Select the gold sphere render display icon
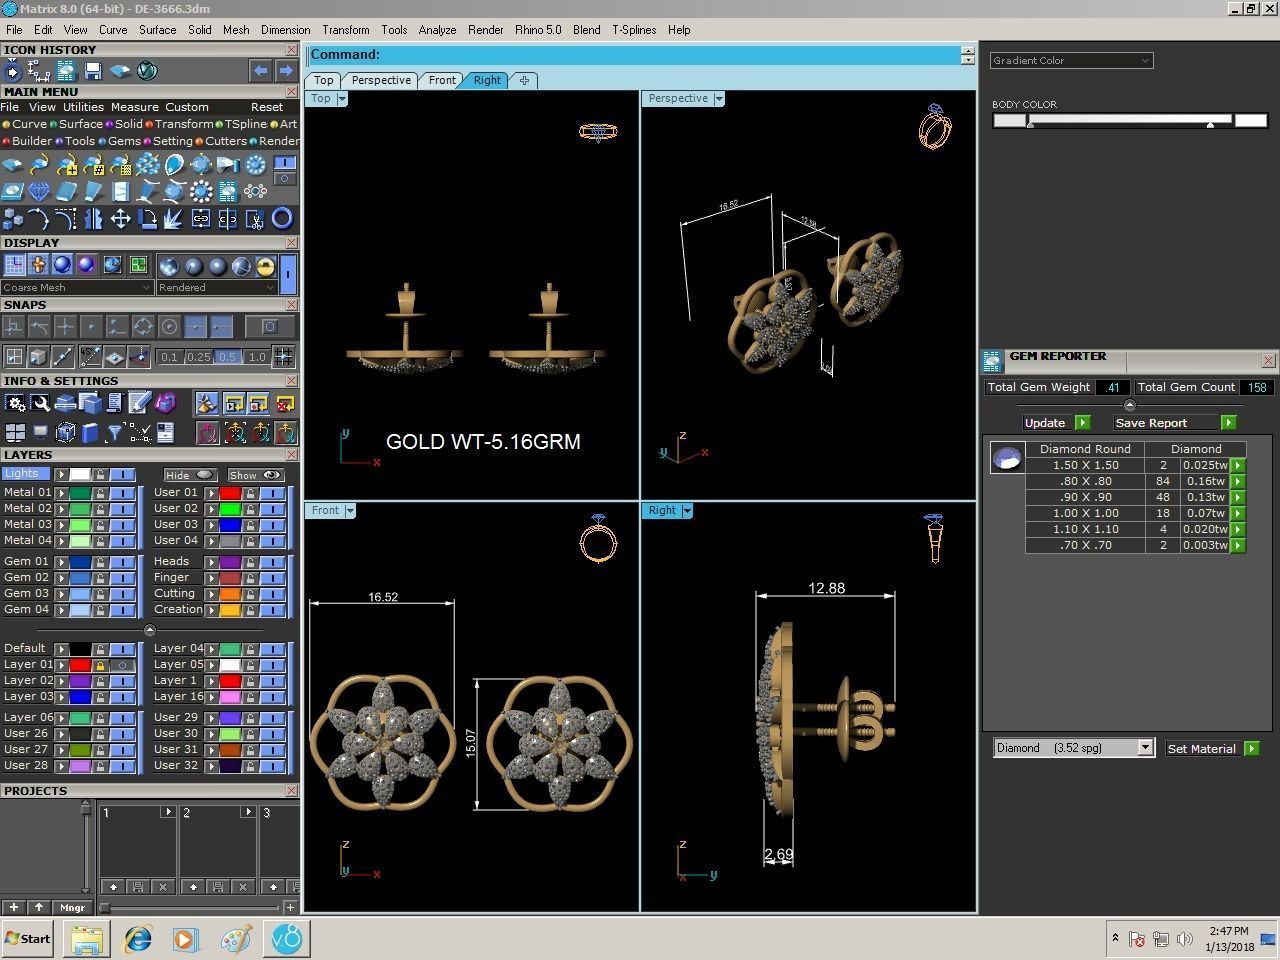The height and width of the screenshot is (960, 1280). pos(265,266)
